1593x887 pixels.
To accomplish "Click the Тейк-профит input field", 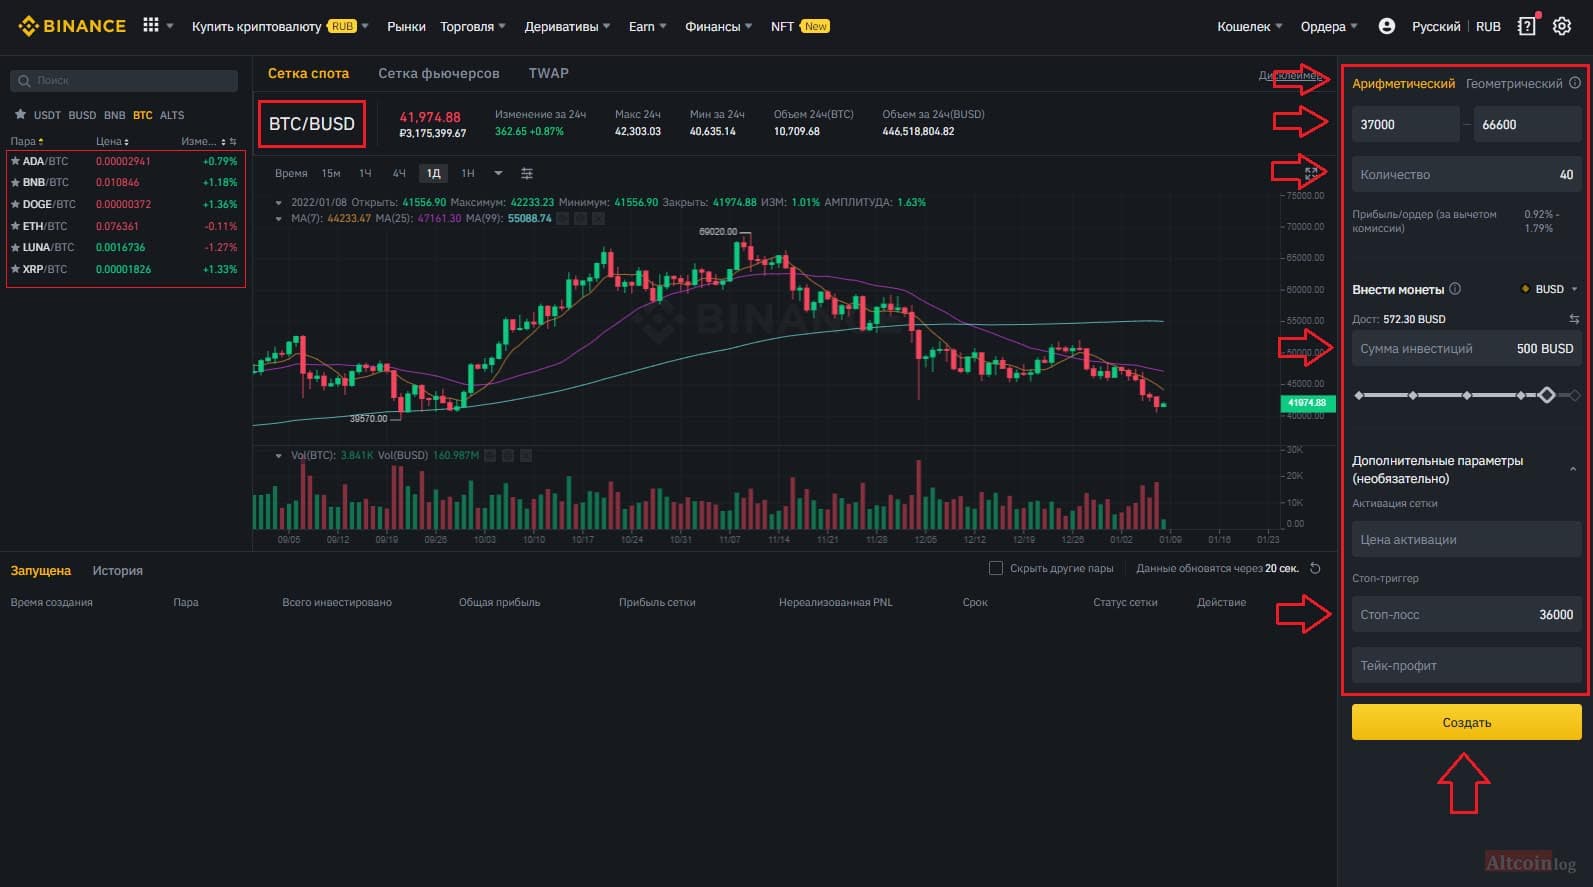I will point(1466,665).
